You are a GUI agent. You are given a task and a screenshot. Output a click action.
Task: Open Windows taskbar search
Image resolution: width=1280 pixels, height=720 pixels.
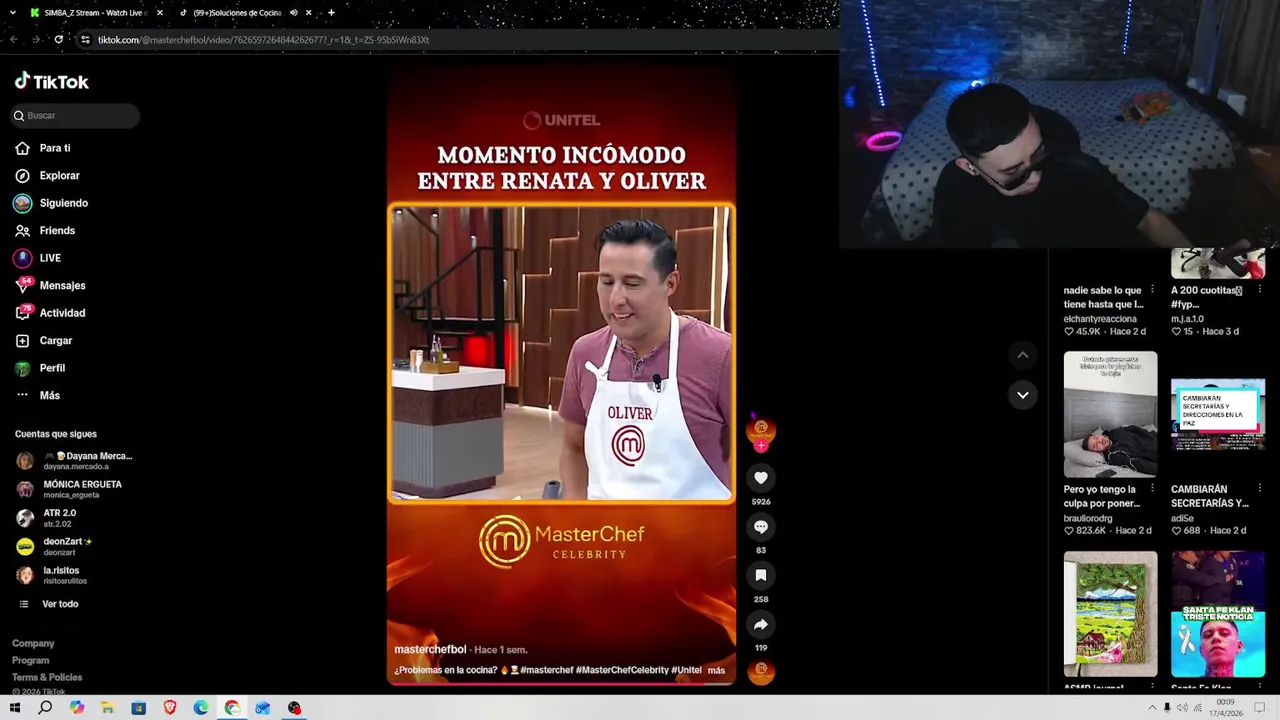(x=45, y=708)
